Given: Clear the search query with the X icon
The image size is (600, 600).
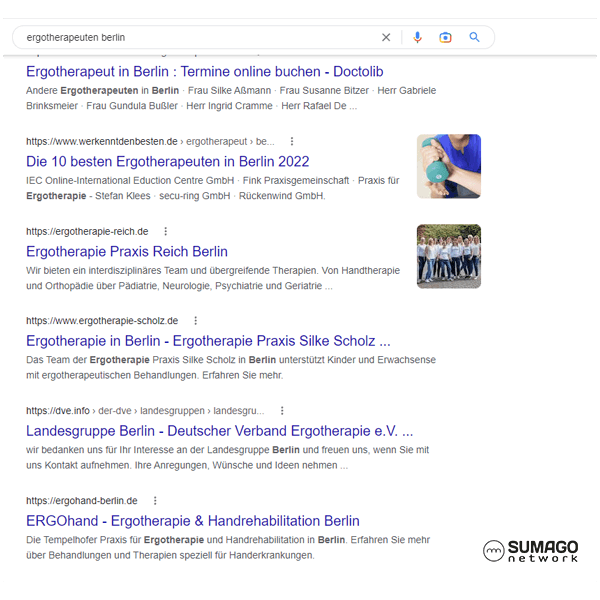Looking at the screenshot, I should click(386, 37).
